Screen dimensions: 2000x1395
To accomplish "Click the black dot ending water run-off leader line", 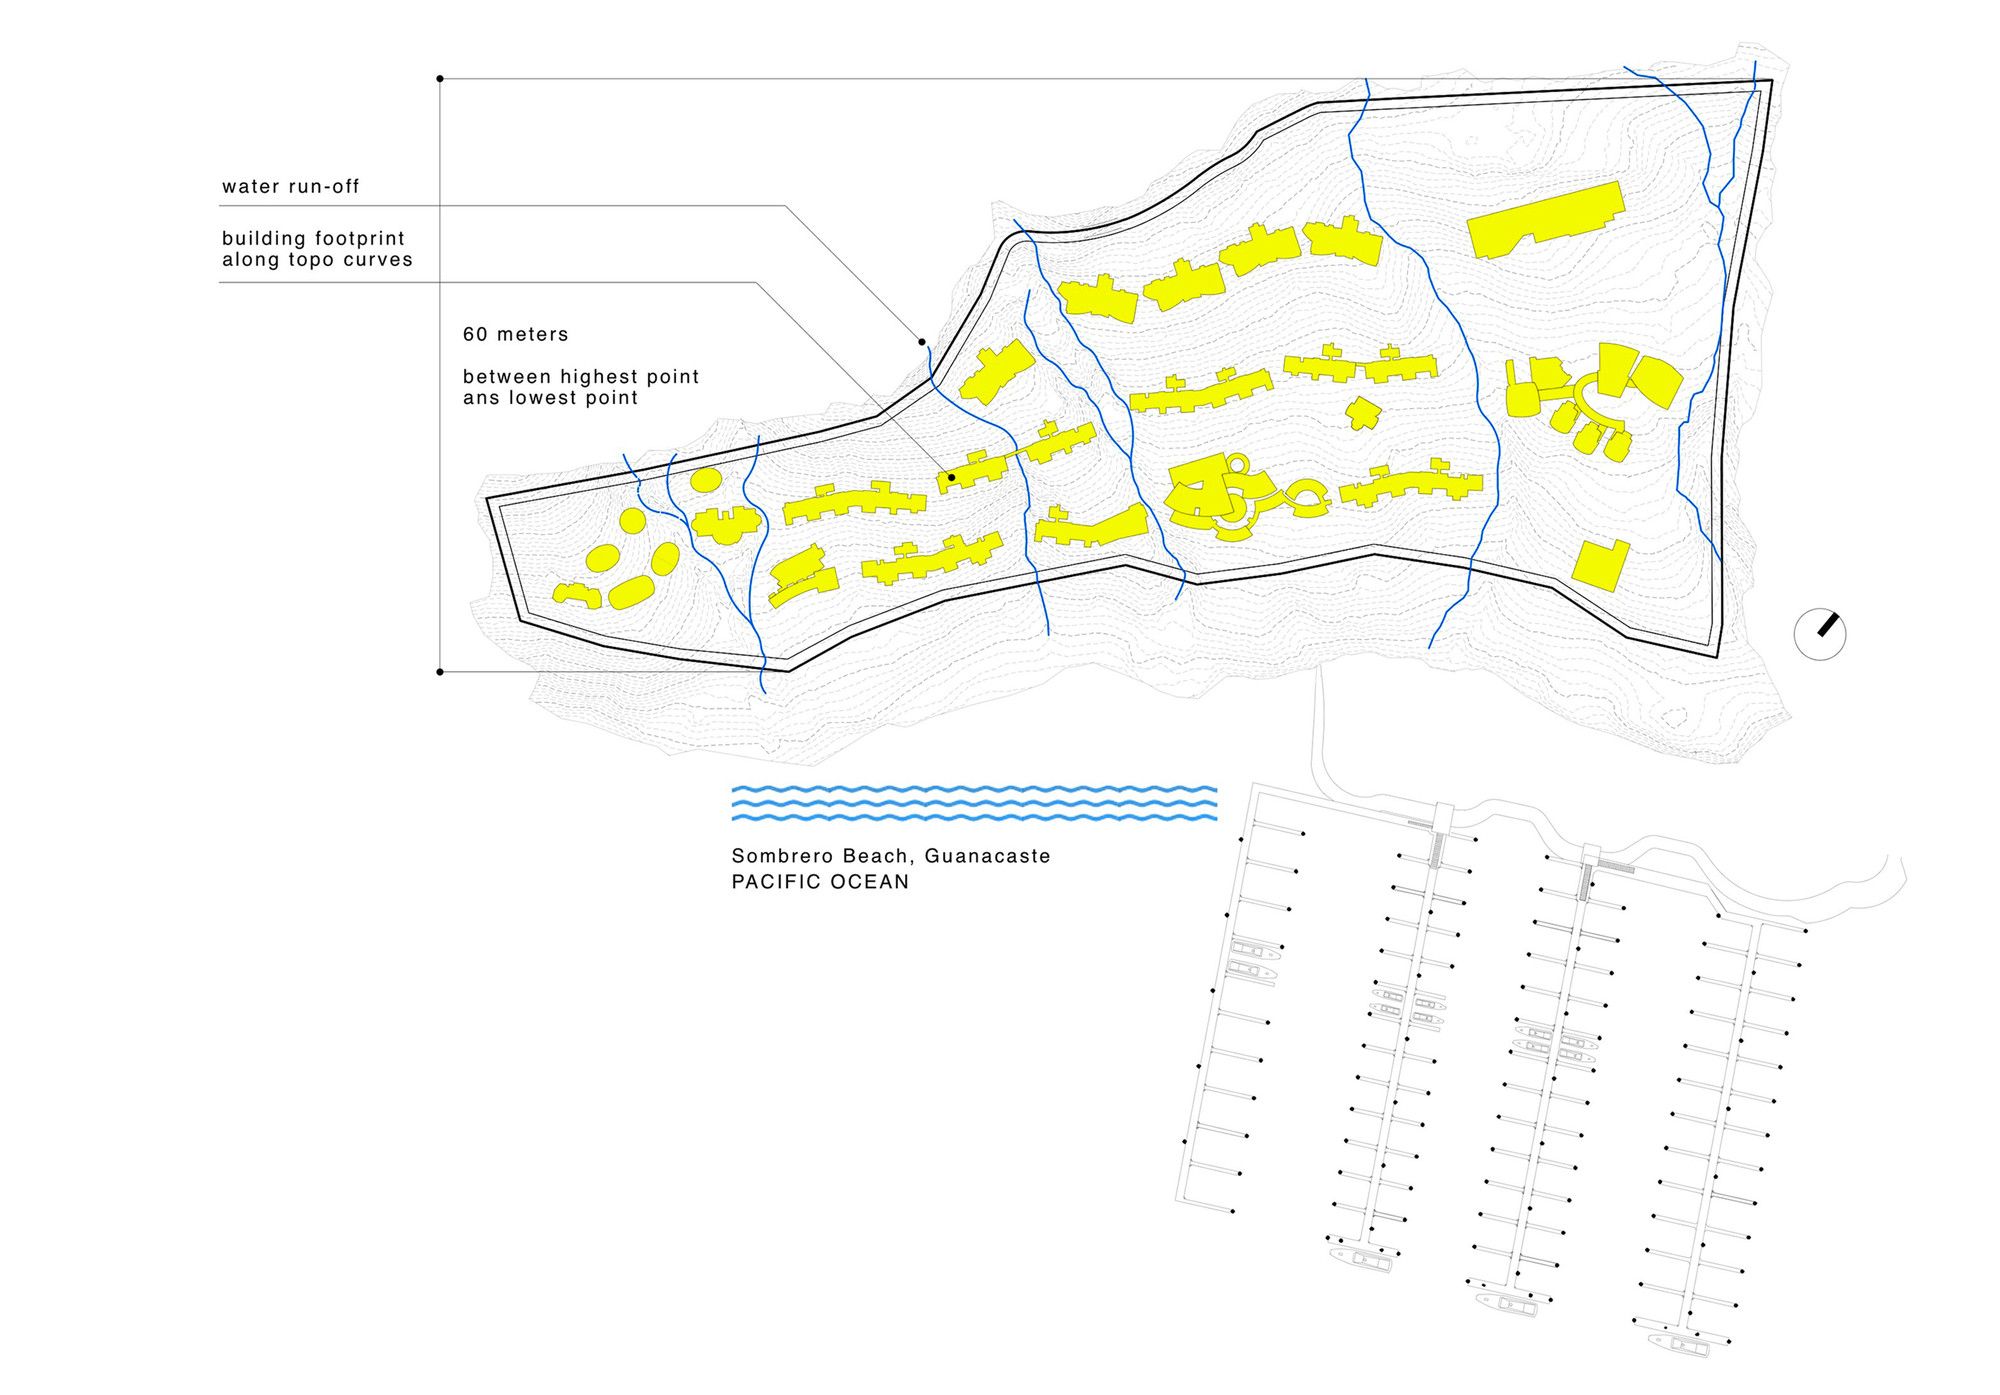I will click(x=922, y=342).
